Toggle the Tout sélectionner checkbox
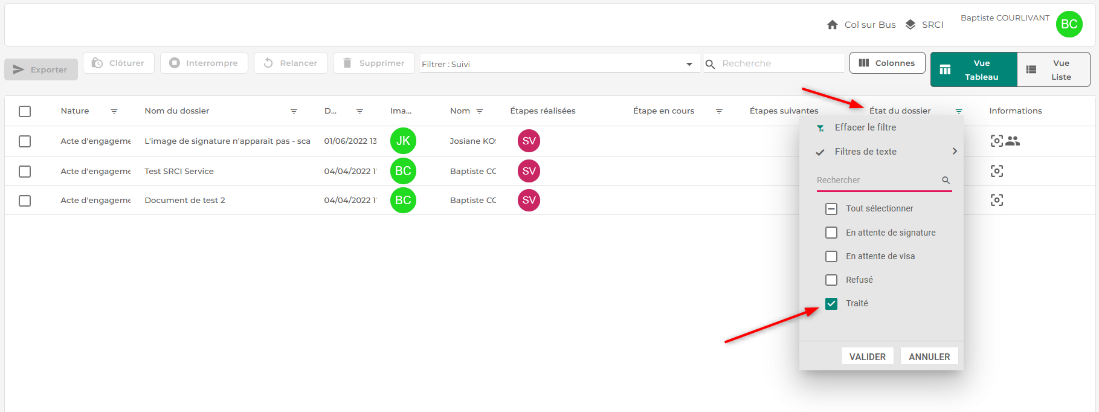The height and width of the screenshot is (412, 1099). point(831,209)
